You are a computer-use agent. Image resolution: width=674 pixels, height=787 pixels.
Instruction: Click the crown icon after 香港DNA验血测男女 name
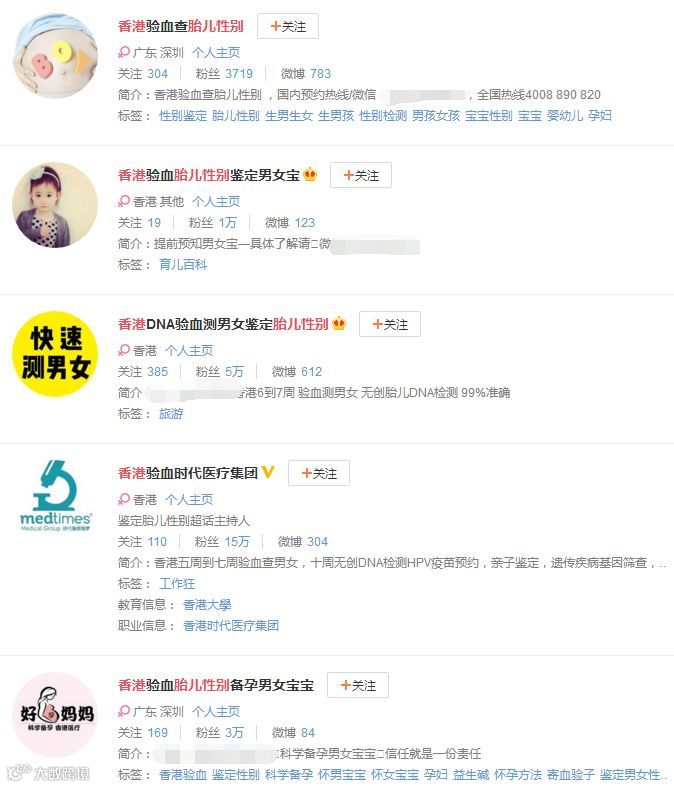[339, 323]
